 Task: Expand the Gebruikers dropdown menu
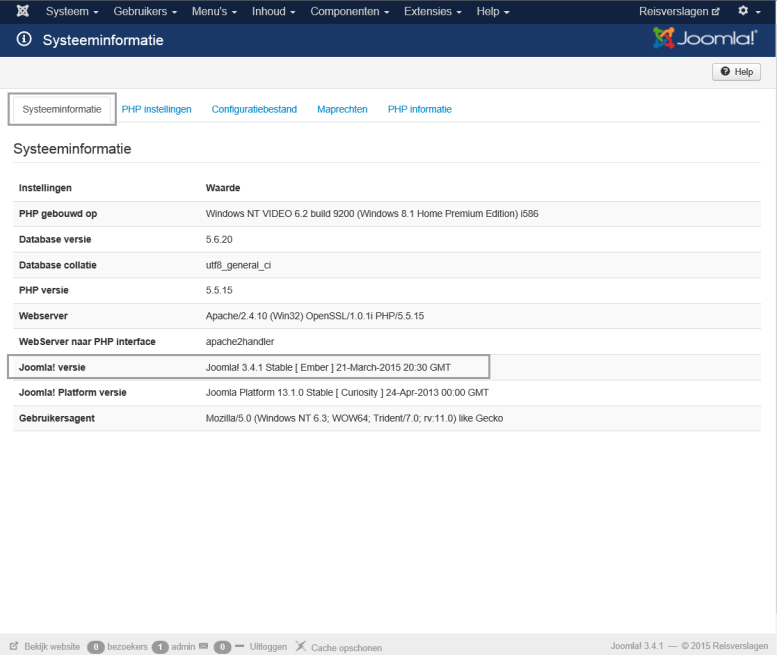(145, 12)
